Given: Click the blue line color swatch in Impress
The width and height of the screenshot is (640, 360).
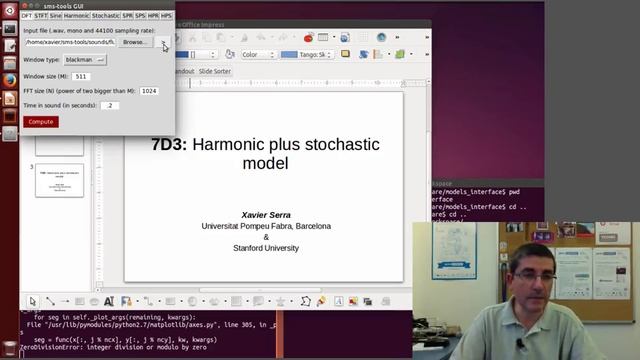Looking at the screenshot, I should pyautogui.click(x=182, y=54).
